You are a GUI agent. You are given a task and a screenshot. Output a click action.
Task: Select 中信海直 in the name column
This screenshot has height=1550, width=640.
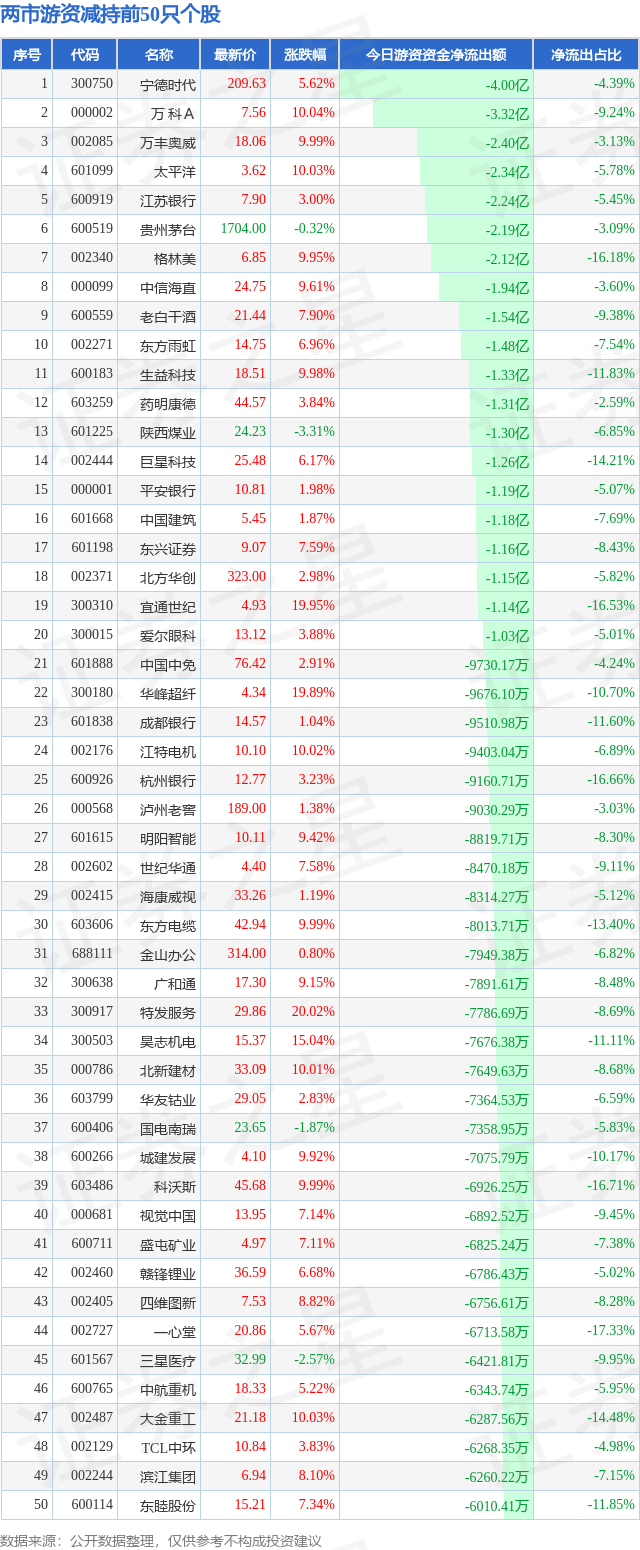(x=169, y=288)
